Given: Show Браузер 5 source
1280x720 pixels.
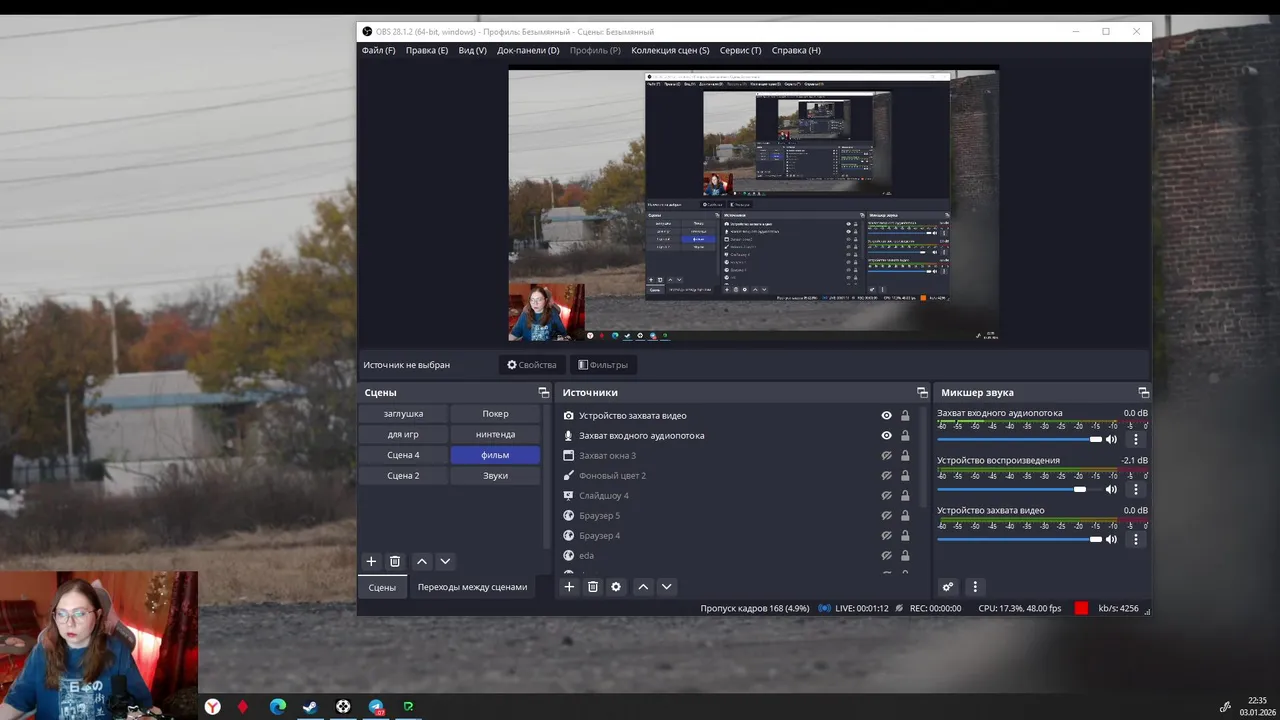Looking at the screenshot, I should (886, 516).
